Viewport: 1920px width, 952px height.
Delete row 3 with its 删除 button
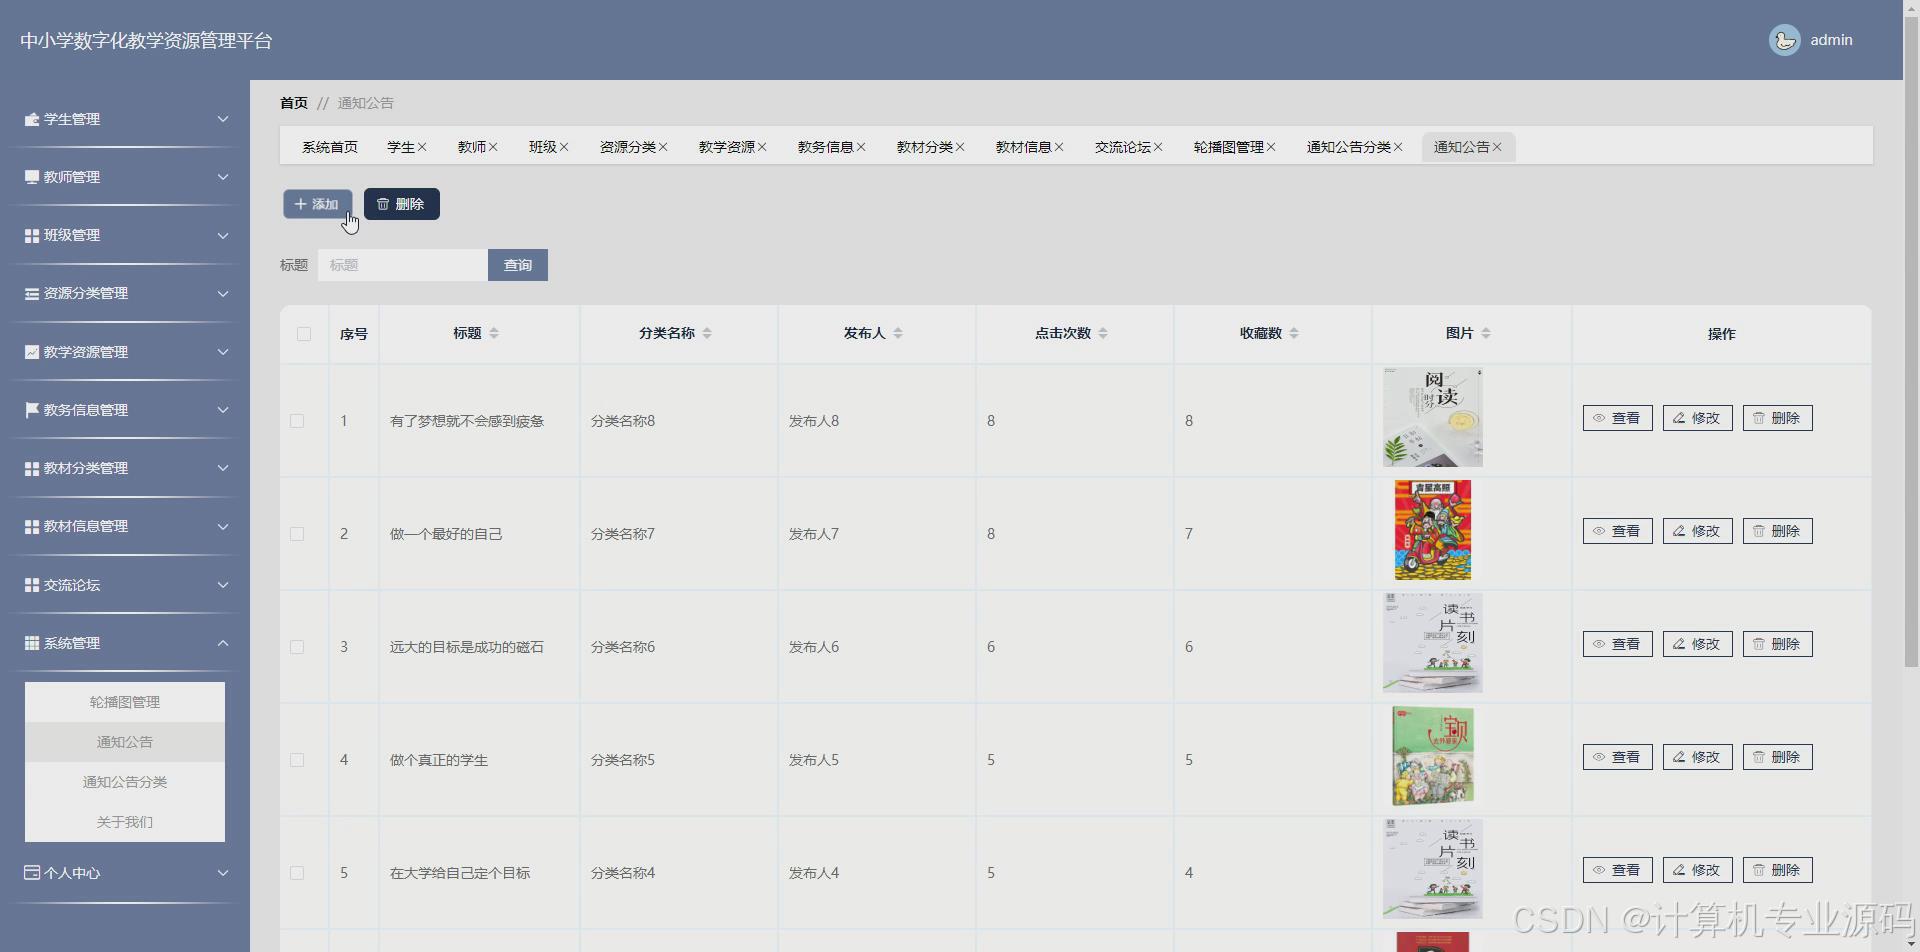pyautogui.click(x=1778, y=644)
